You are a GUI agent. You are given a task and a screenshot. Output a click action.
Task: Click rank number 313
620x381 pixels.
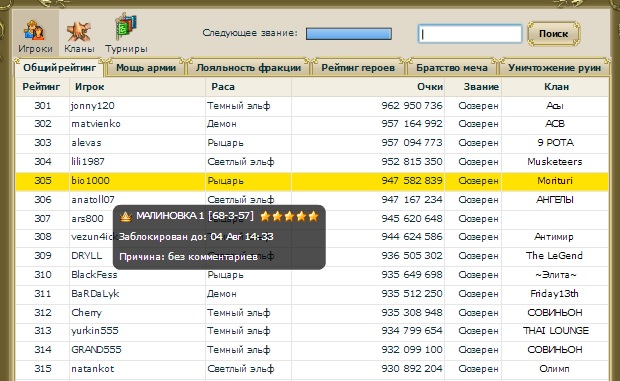pos(43,331)
